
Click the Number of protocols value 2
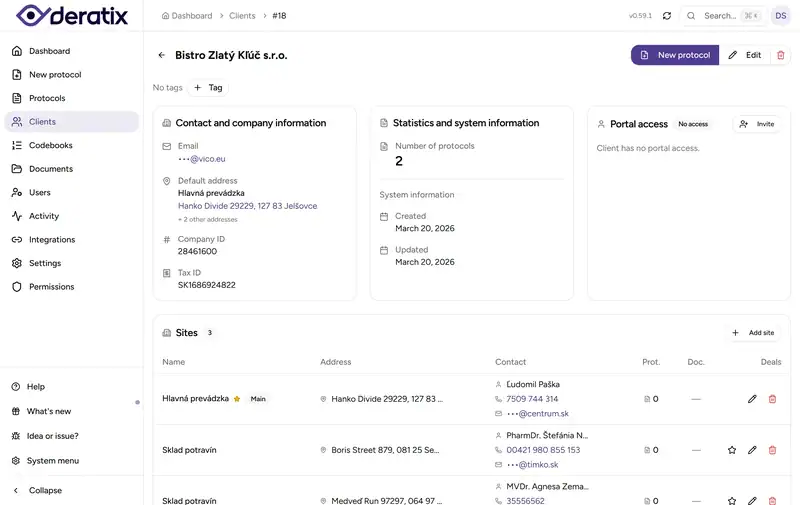[399, 161]
